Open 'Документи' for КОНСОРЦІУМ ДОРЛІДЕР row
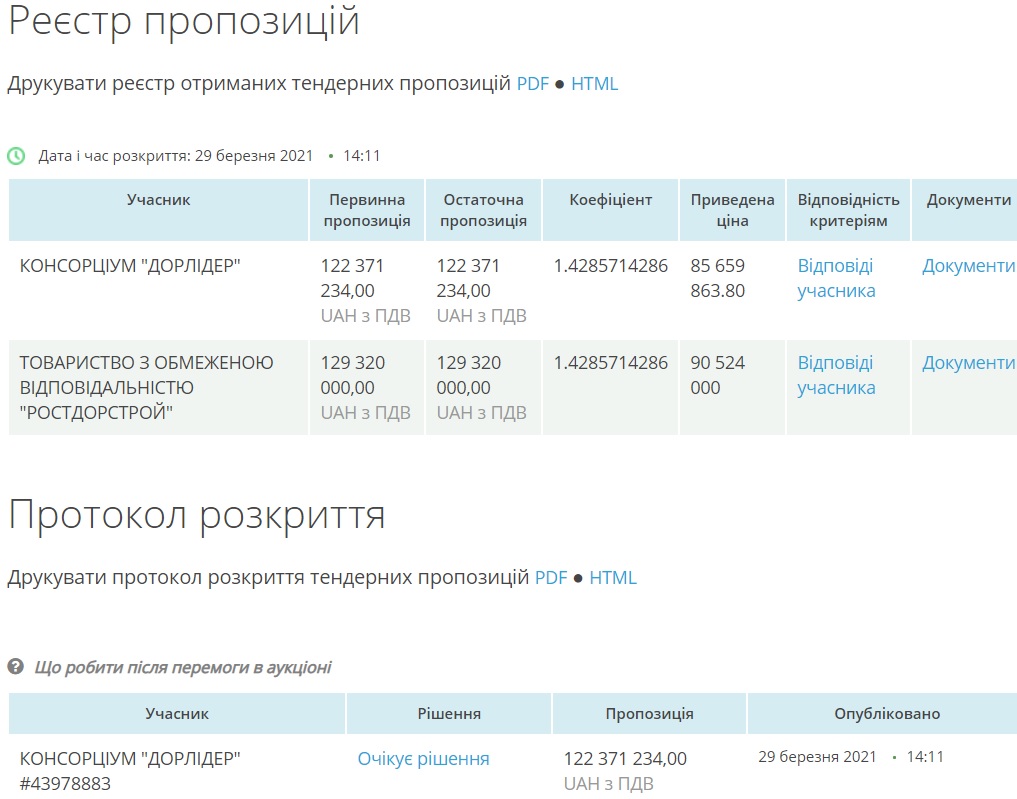1017x799 pixels. click(x=968, y=266)
